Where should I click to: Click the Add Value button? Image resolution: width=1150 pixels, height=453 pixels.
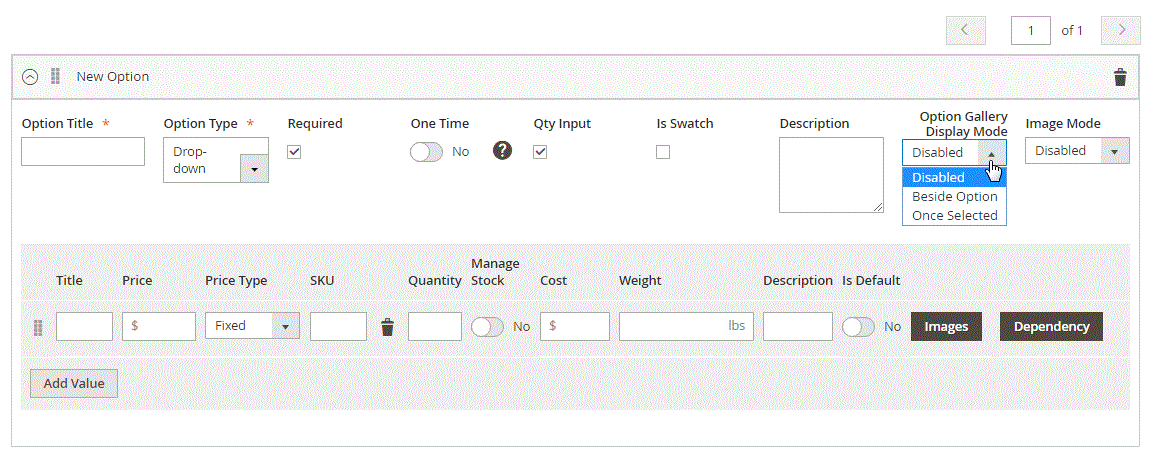tap(74, 383)
